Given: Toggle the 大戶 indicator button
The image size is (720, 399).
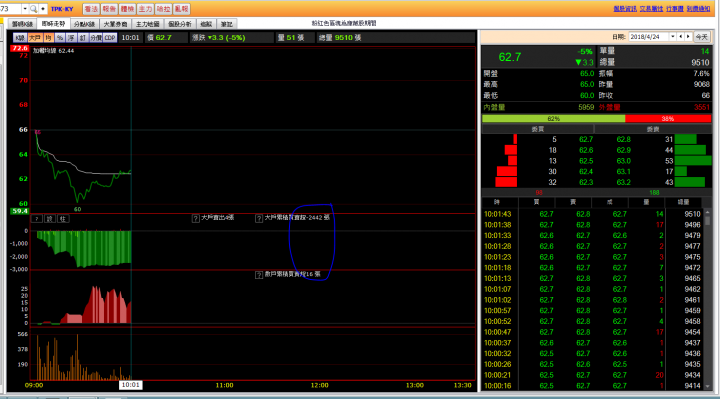Looking at the screenshot, I should [x=35, y=38].
